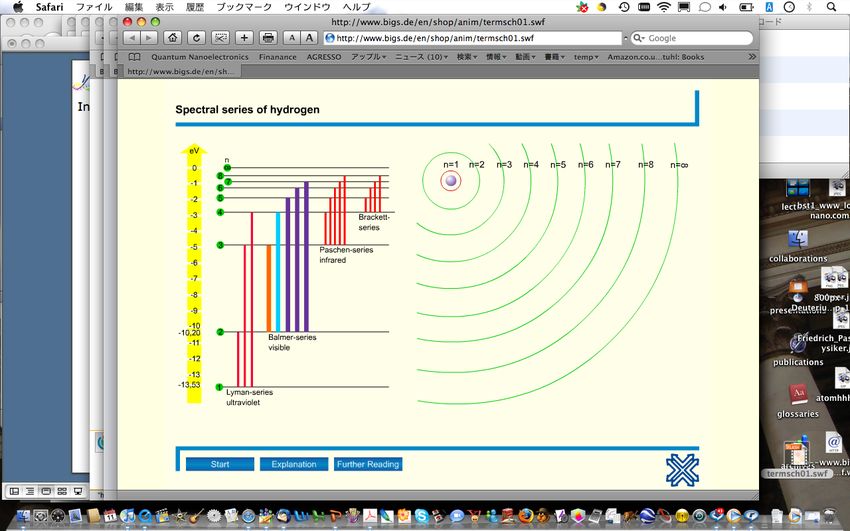Open the Finanance bookmark
The height and width of the screenshot is (531, 850).
[x=278, y=57]
